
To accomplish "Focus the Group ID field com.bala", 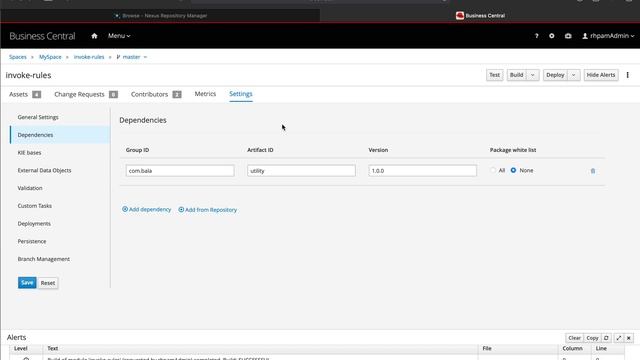I will click(180, 171).
